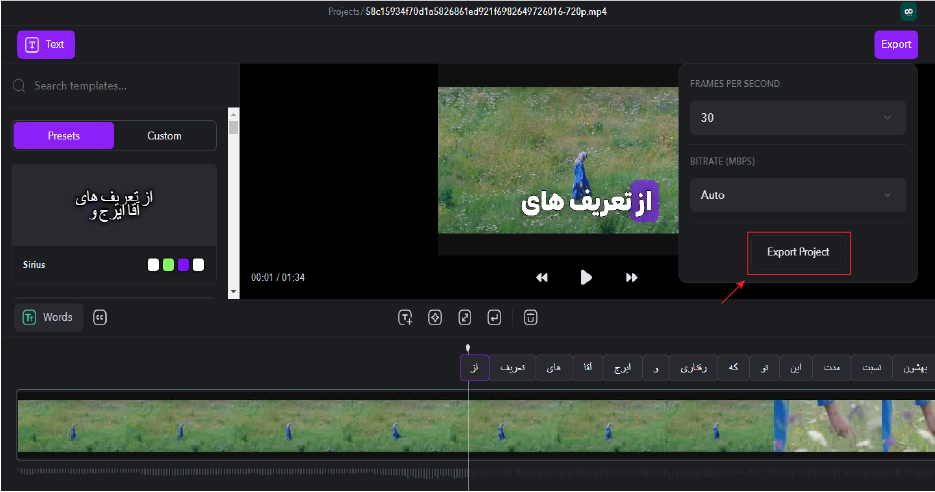The image size is (935, 492).
Task: Click the video filmstrip track
Action: point(475,426)
